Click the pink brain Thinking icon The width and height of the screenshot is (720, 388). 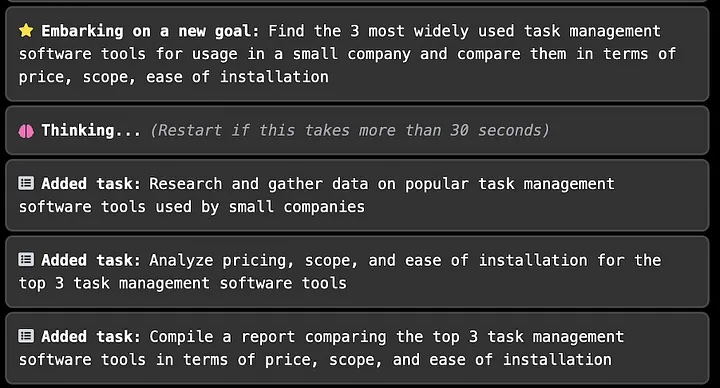point(26,131)
